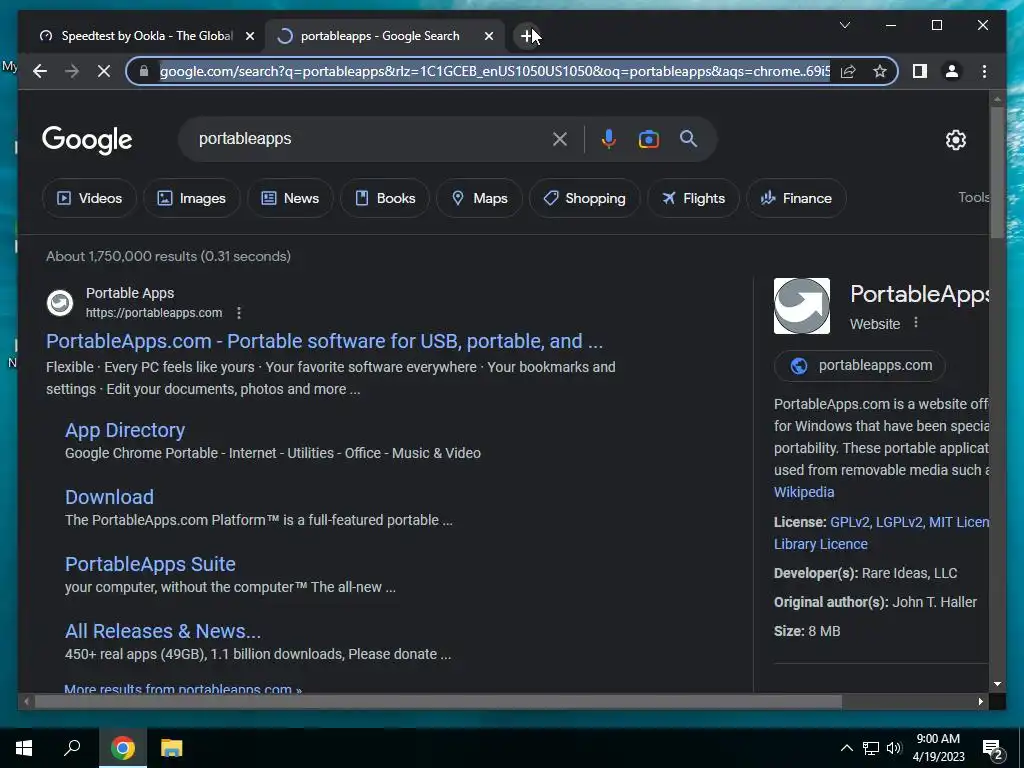The height and width of the screenshot is (768, 1024).
Task: Open the Download sitelink
Action: pos(109,497)
